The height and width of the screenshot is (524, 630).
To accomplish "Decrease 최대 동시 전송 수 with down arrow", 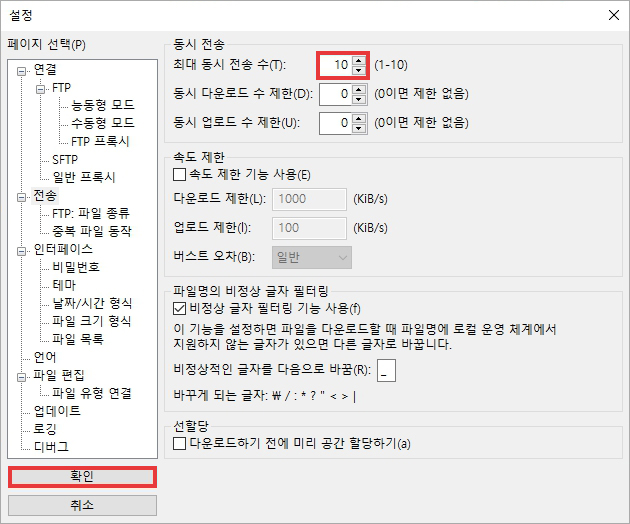I will [359, 70].
